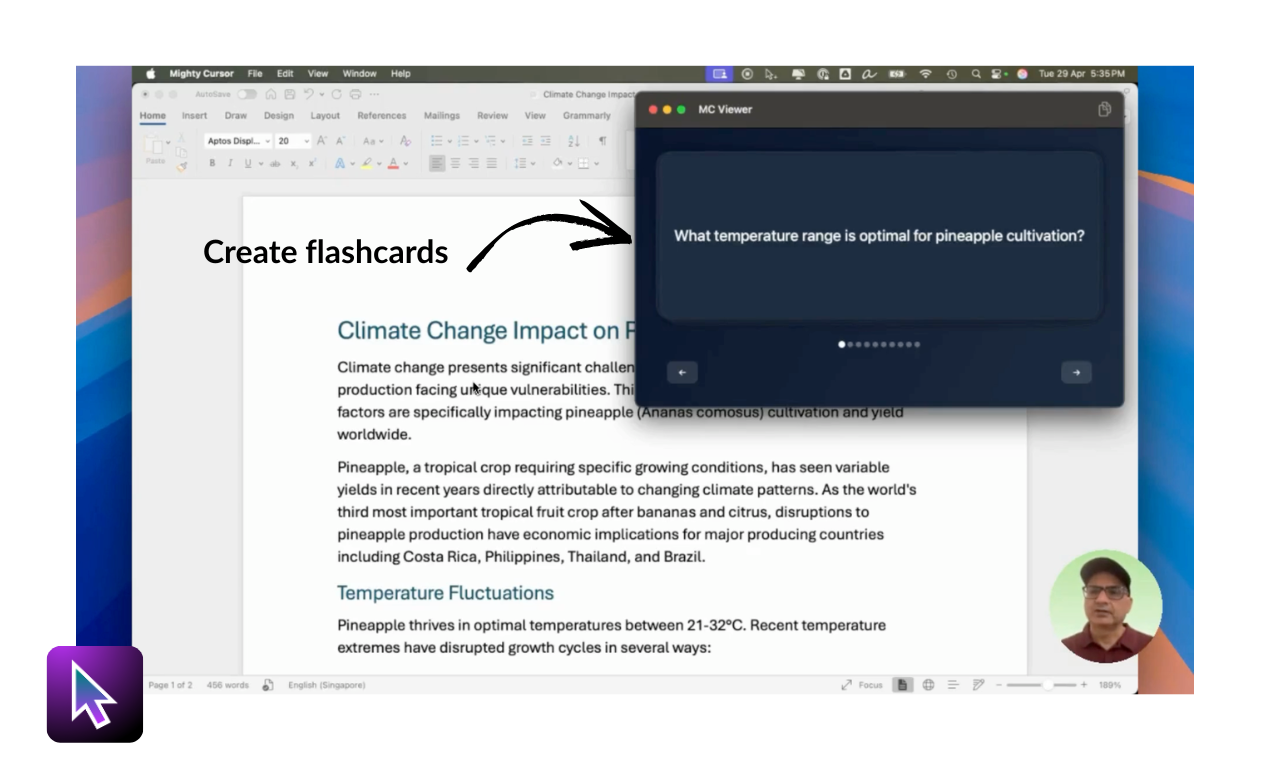Screen dimensions: 1270x760
Task: Click the English (Singapore) language button
Action: point(326,685)
